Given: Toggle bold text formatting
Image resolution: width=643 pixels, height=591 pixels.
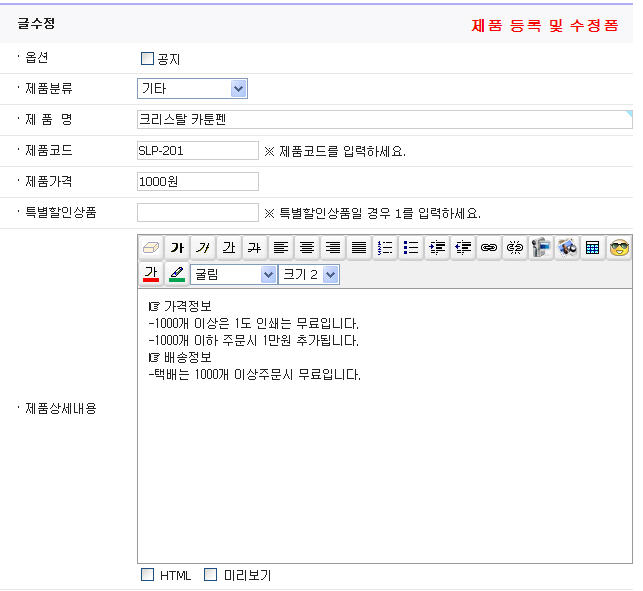Looking at the screenshot, I should pos(177,248).
